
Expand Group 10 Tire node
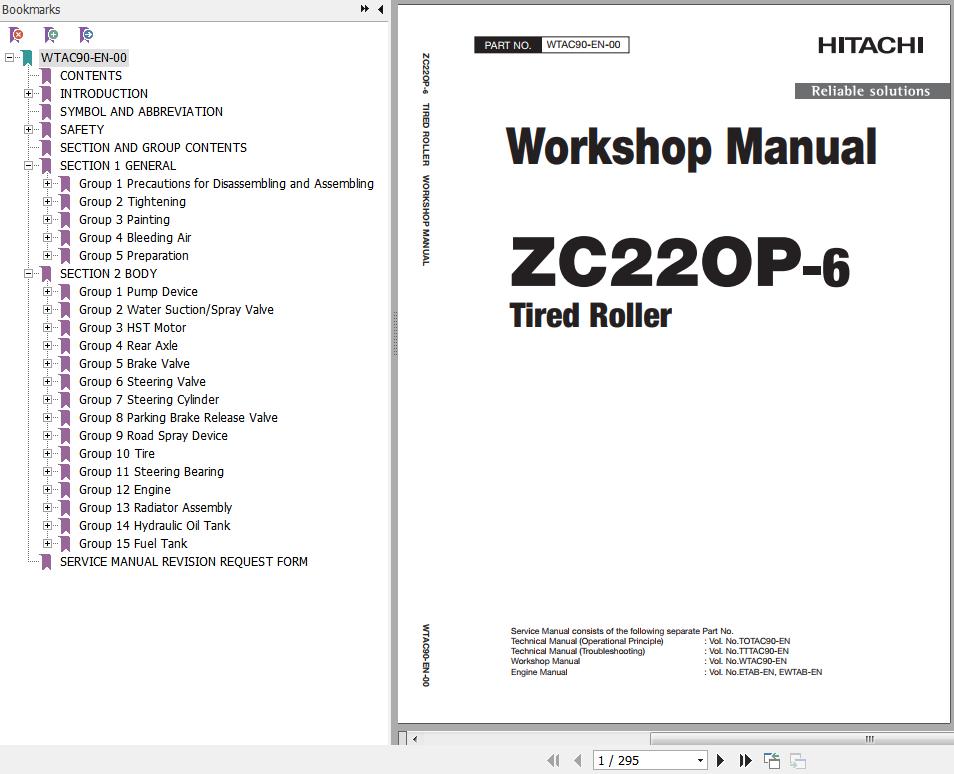[x=47, y=453]
